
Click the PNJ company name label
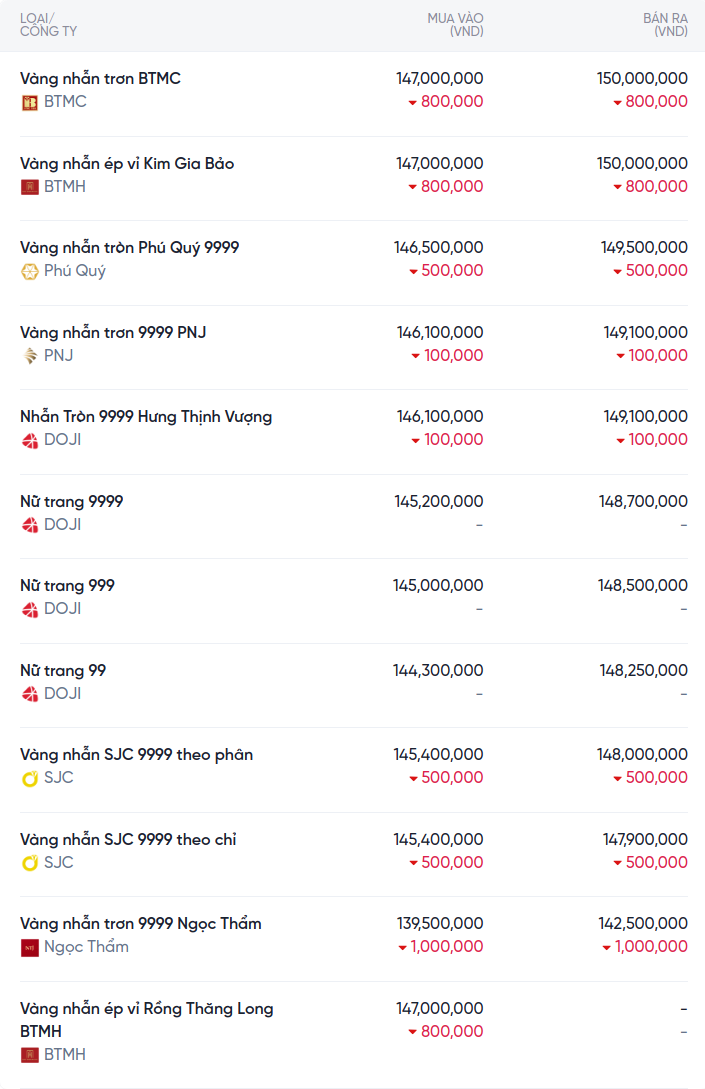(x=58, y=356)
